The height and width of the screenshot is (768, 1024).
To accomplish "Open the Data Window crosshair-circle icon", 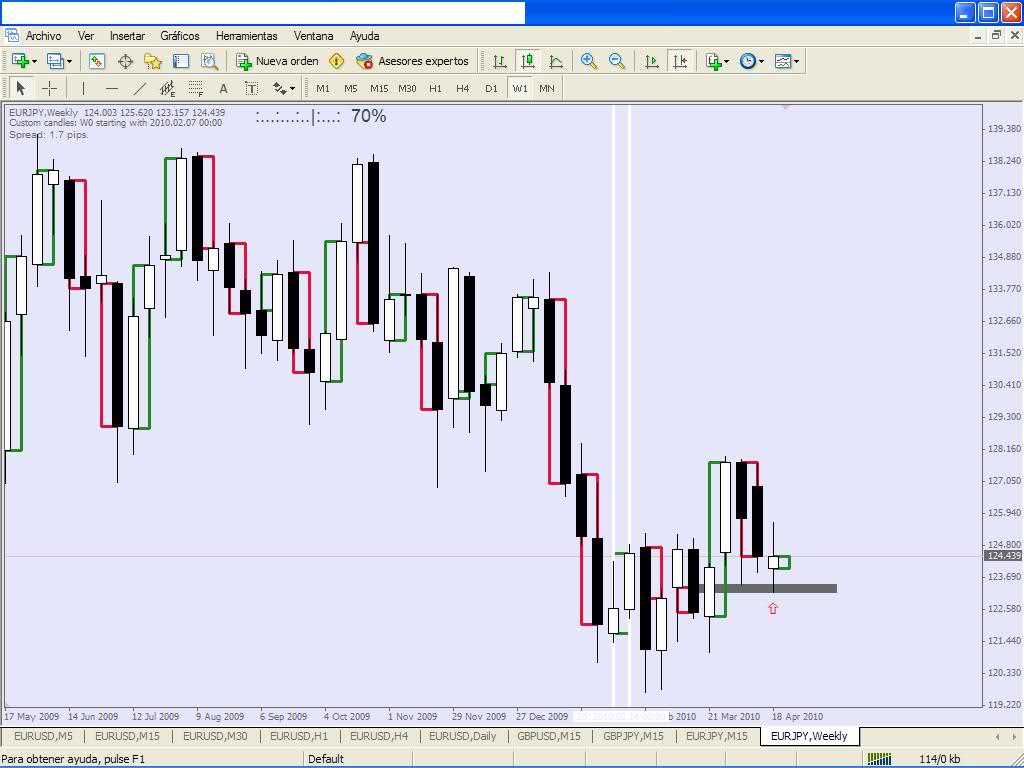I will 125,61.
